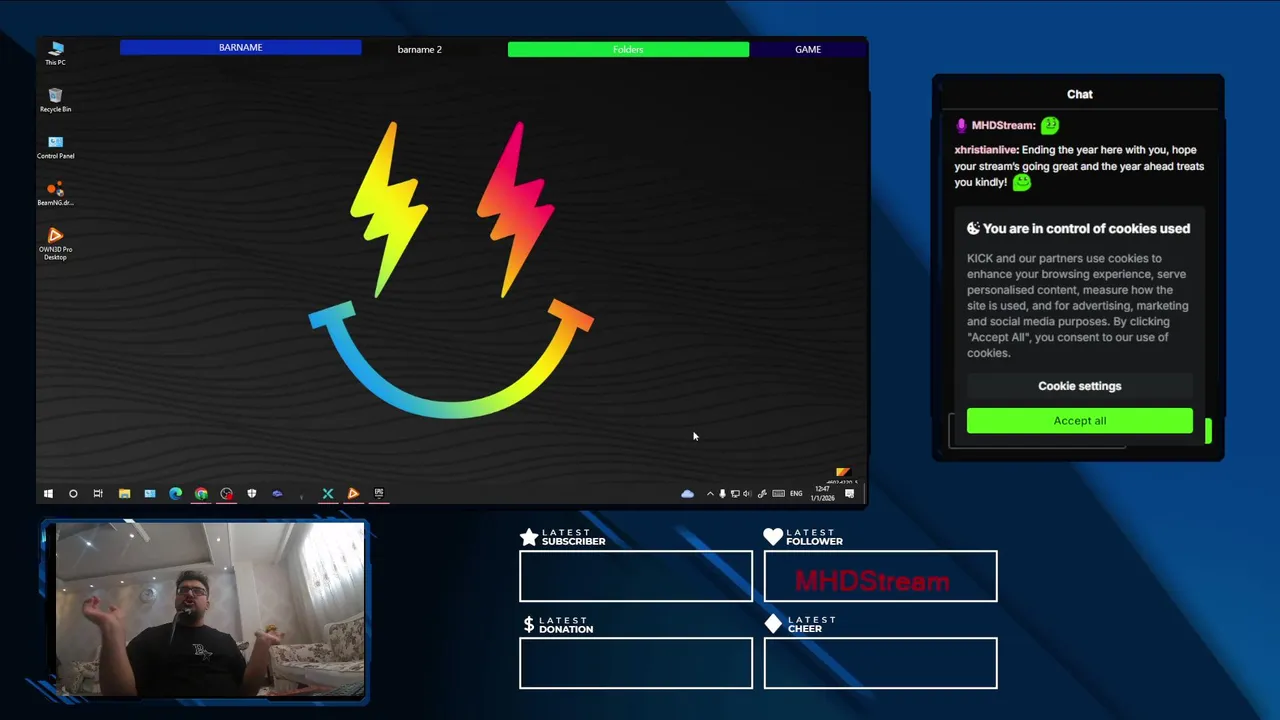Click the green smiley emote after xhristianlive's message
The width and height of the screenshot is (1280, 720).
coord(1021,182)
